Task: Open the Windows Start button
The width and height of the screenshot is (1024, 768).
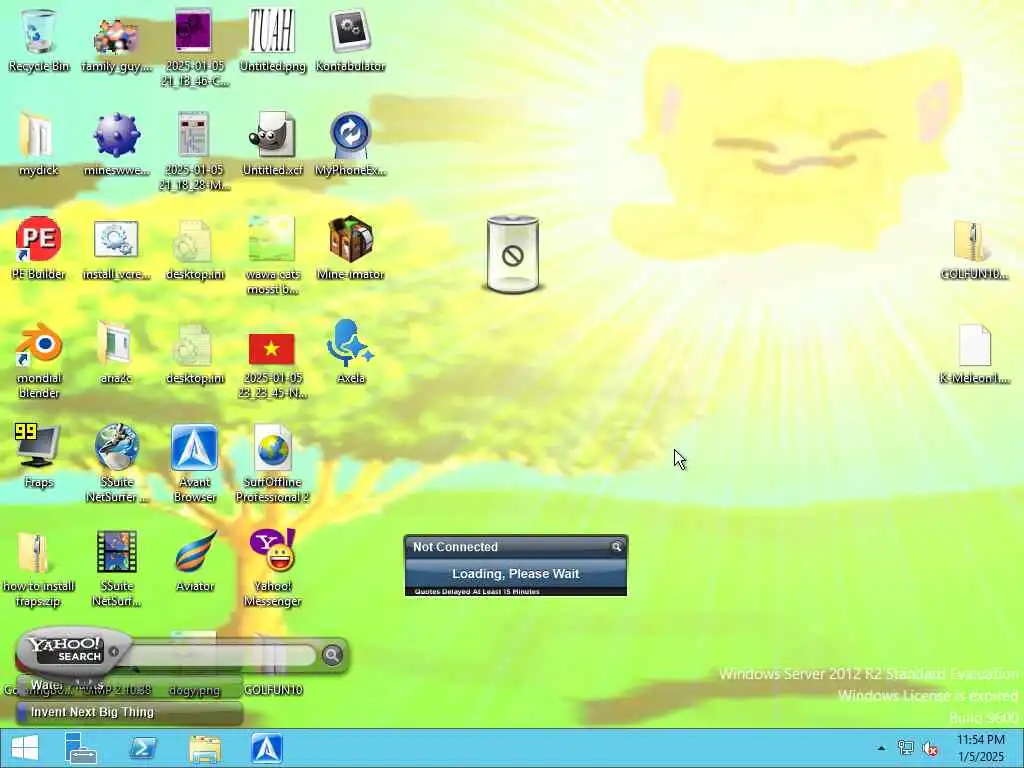Action: [x=25, y=748]
